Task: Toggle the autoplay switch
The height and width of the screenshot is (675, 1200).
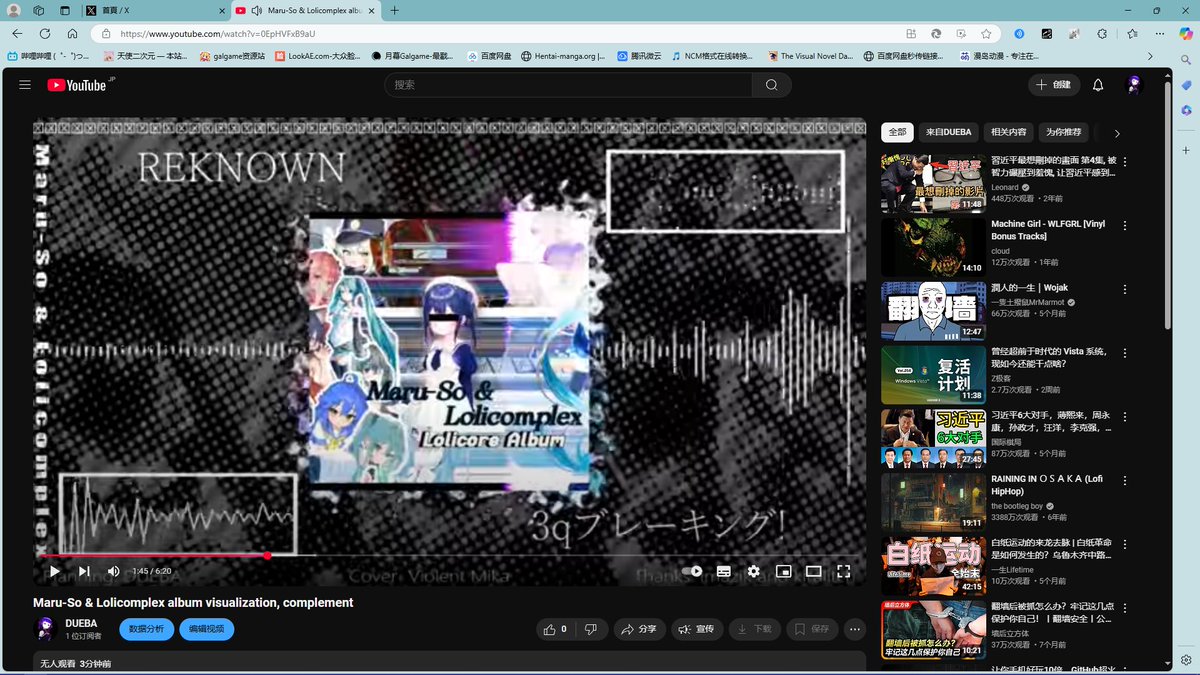Action: [x=692, y=571]
